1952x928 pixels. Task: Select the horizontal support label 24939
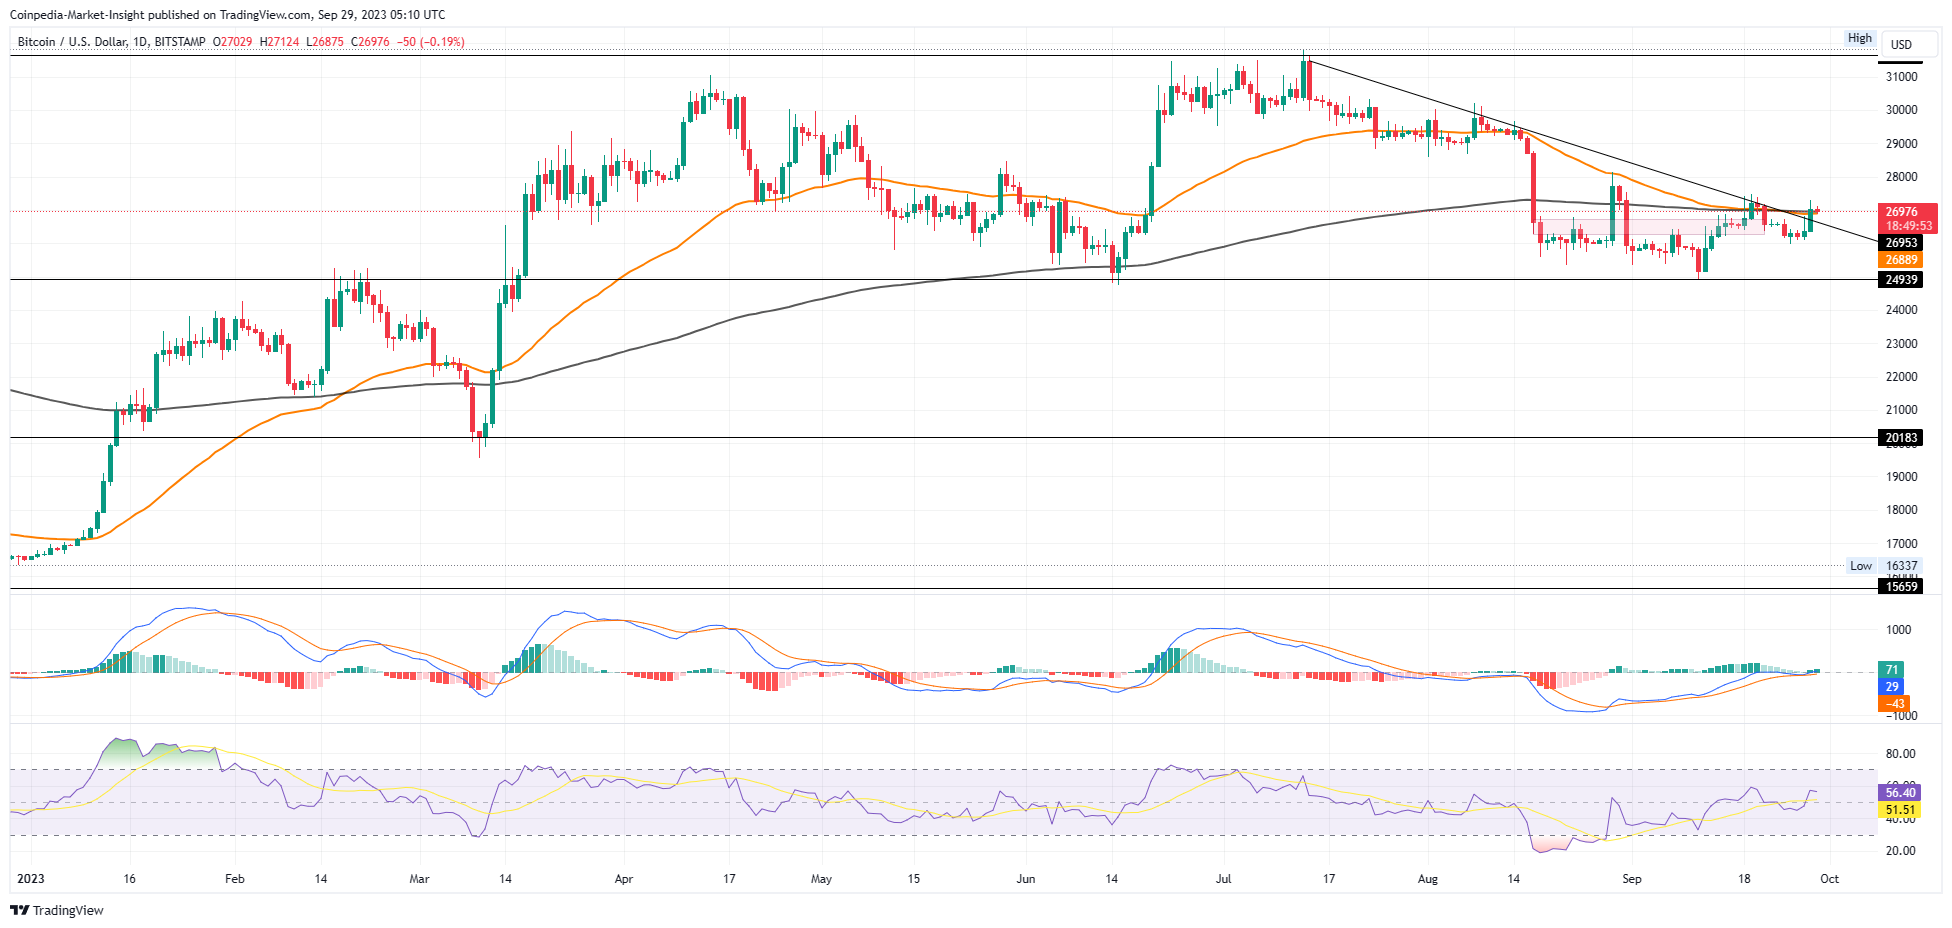[1901, 280]
